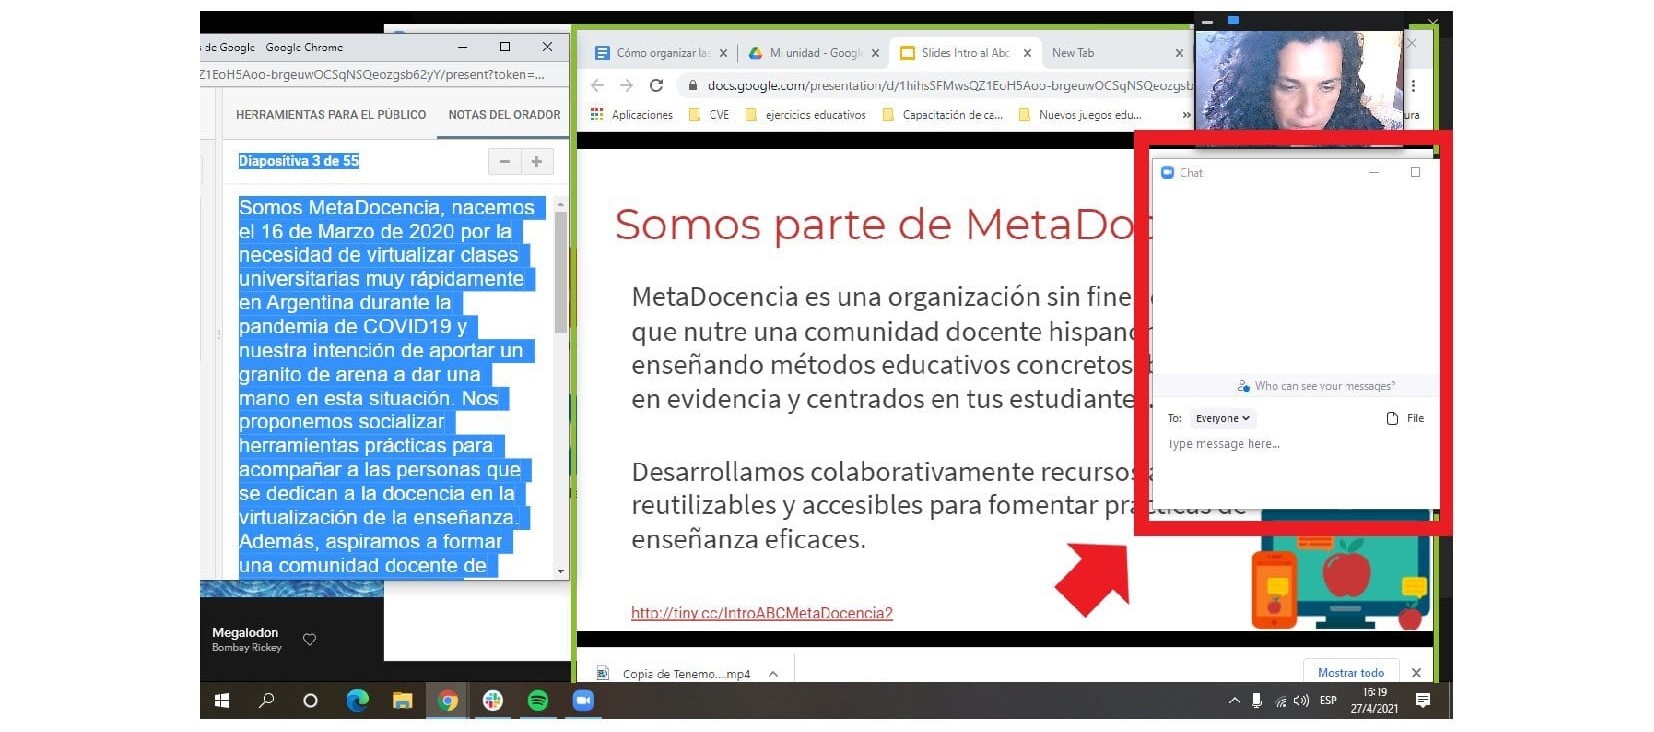Open Capacitación de ca... bookmark folder
Viewport: 1654px width, 732px height.
942,115
